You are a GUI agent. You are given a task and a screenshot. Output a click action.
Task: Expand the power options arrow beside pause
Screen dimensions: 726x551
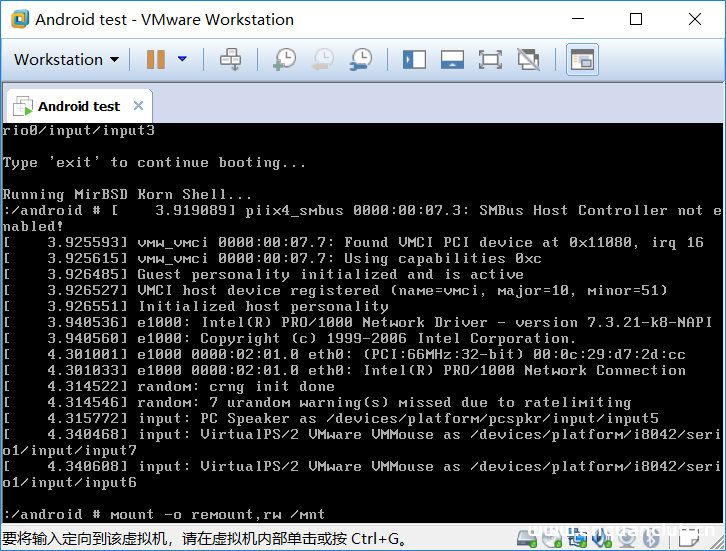click(x=182, y=59)
